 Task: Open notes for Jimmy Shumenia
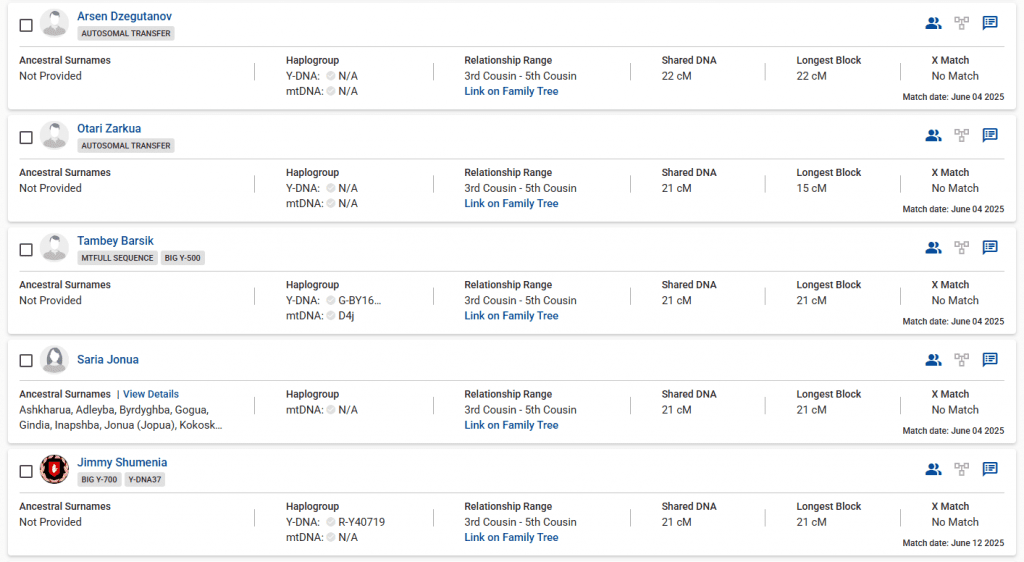(990, 468)
